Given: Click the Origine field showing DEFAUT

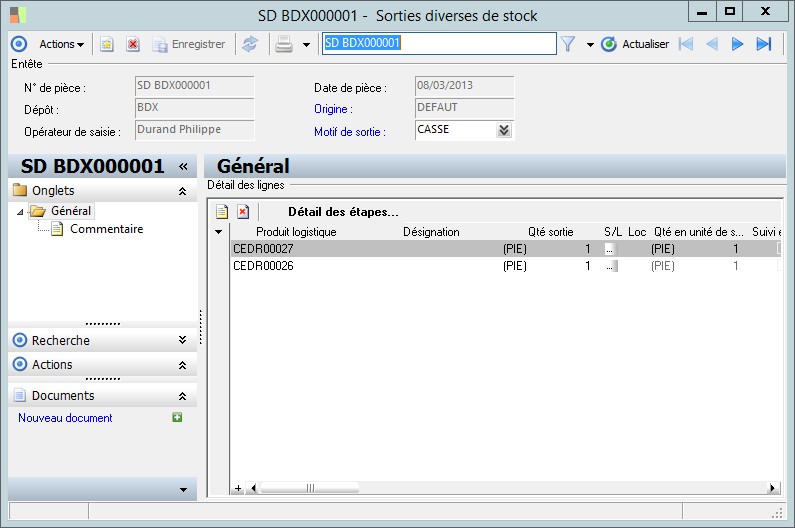Looking at the screenshot, I should [x=464, y=108].
